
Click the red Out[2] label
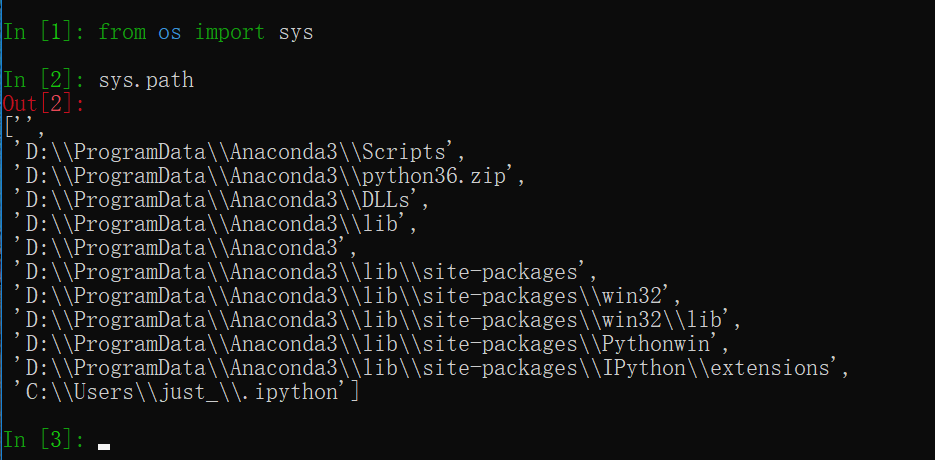(x=44, y=104)
